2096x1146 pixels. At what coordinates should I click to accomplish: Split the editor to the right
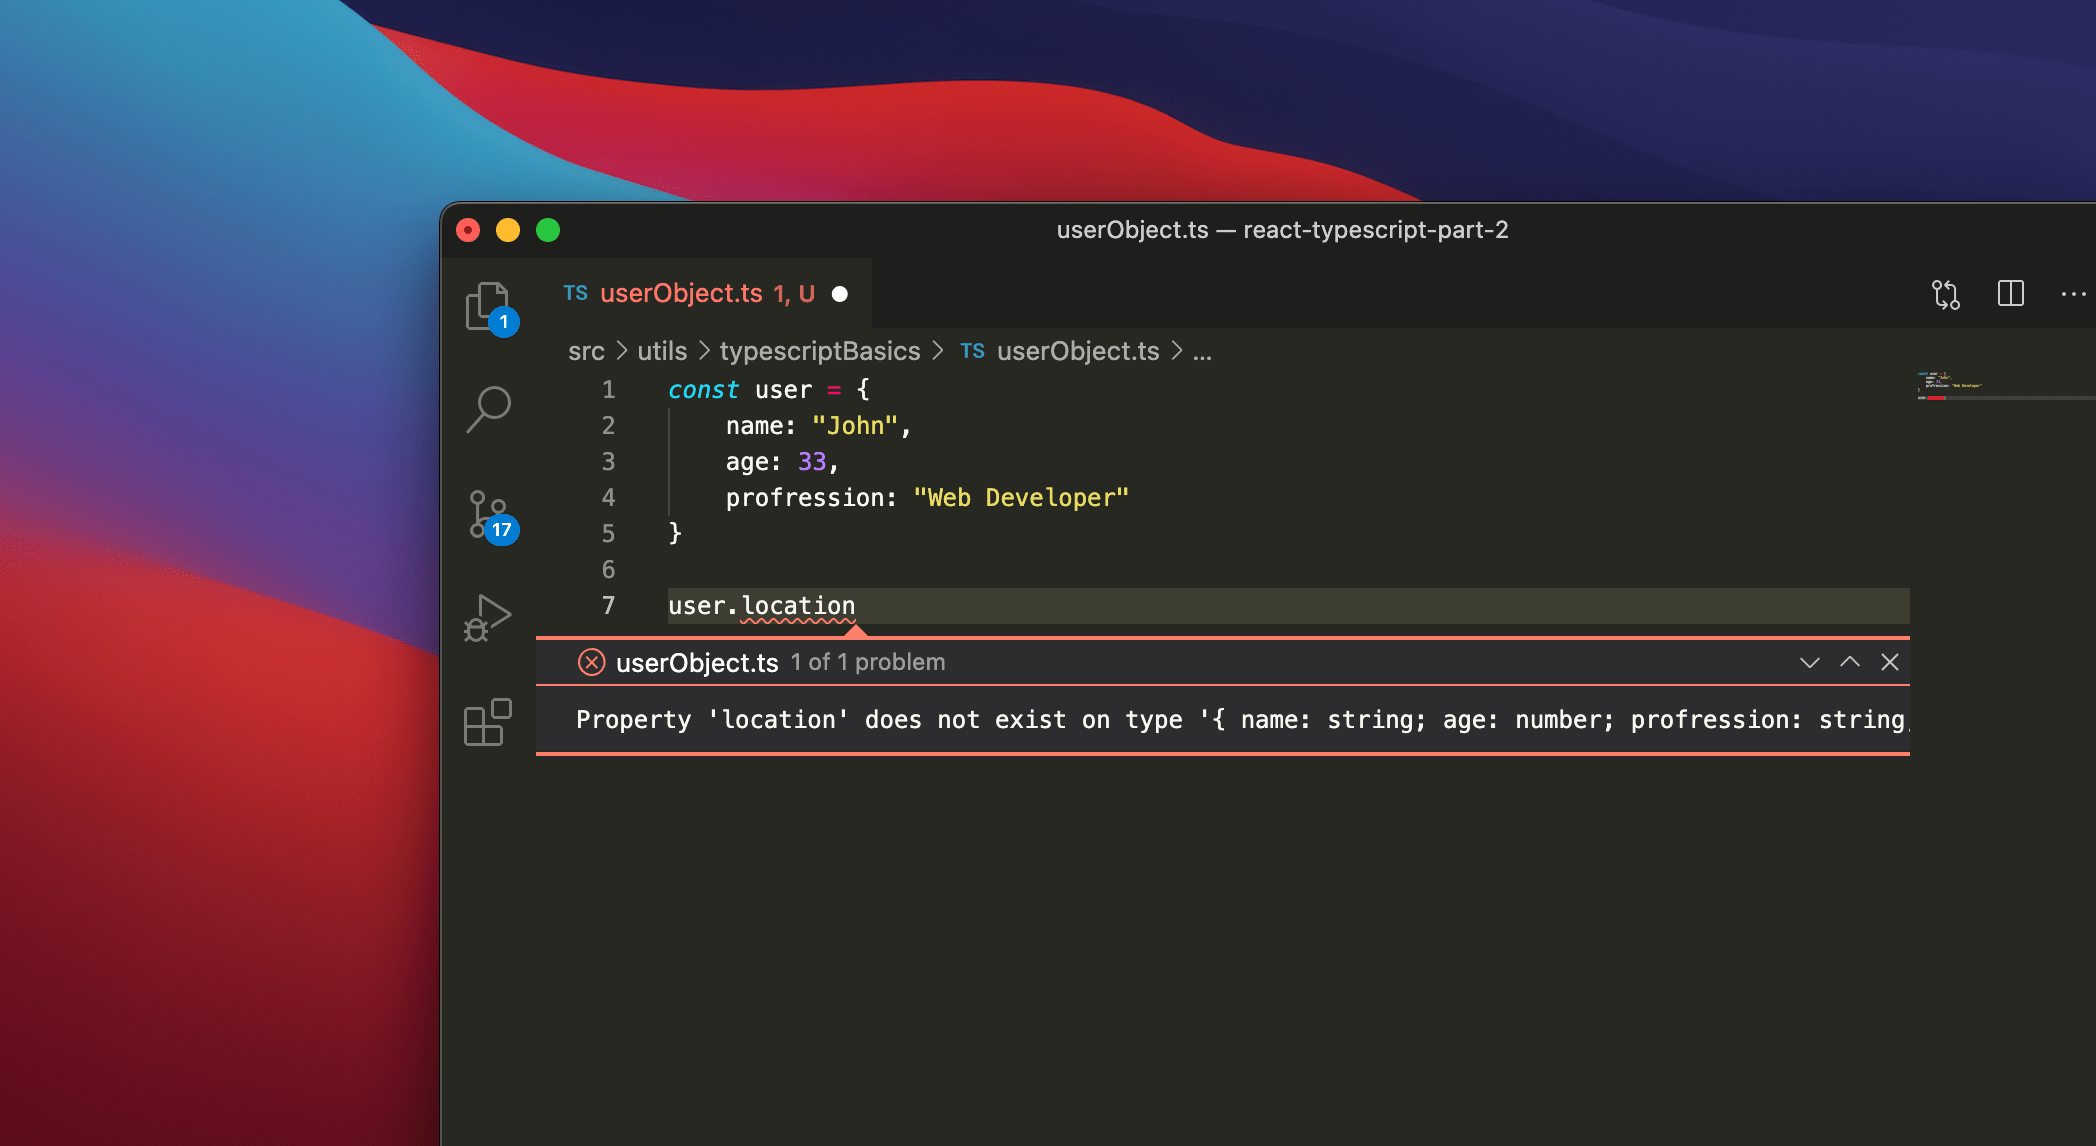click(2010, 294)
